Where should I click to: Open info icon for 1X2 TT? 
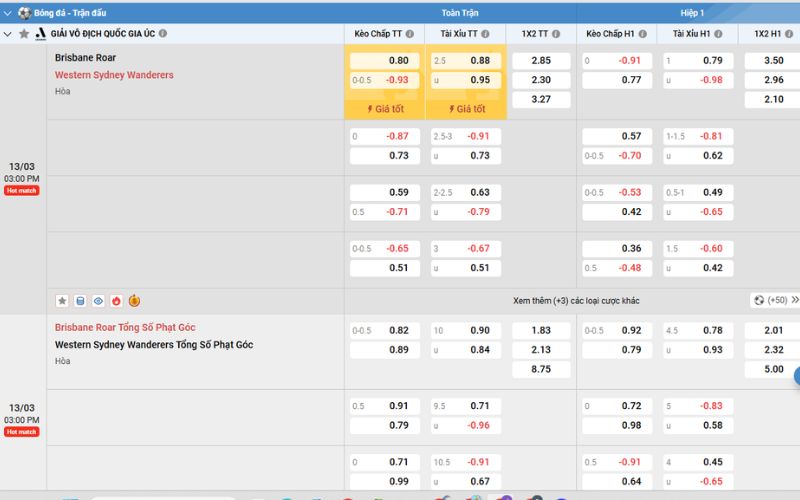click(x=556, y=34)
